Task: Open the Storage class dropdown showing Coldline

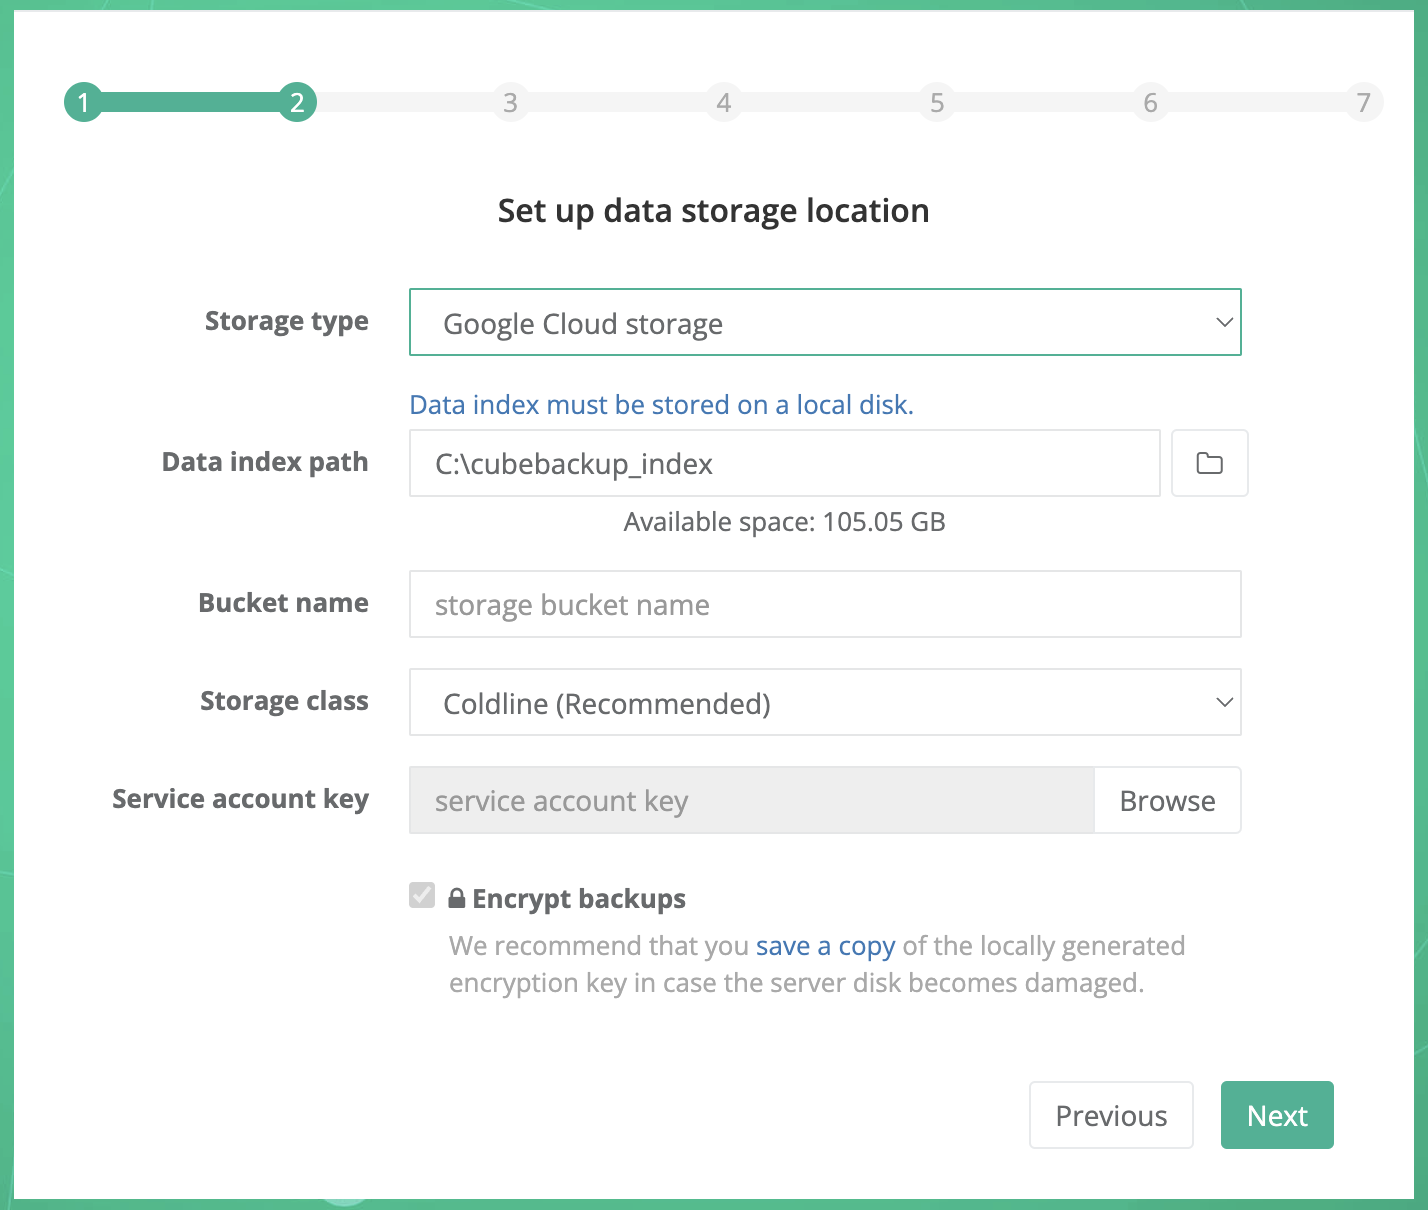Action: [825, 702]
